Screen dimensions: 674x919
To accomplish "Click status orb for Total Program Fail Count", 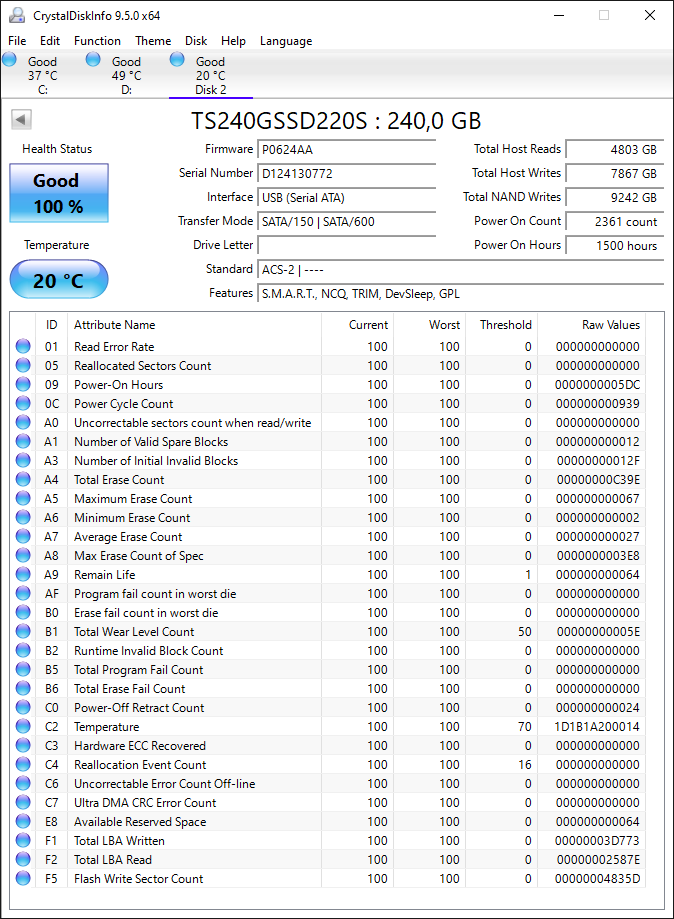I will click(23, 669).
